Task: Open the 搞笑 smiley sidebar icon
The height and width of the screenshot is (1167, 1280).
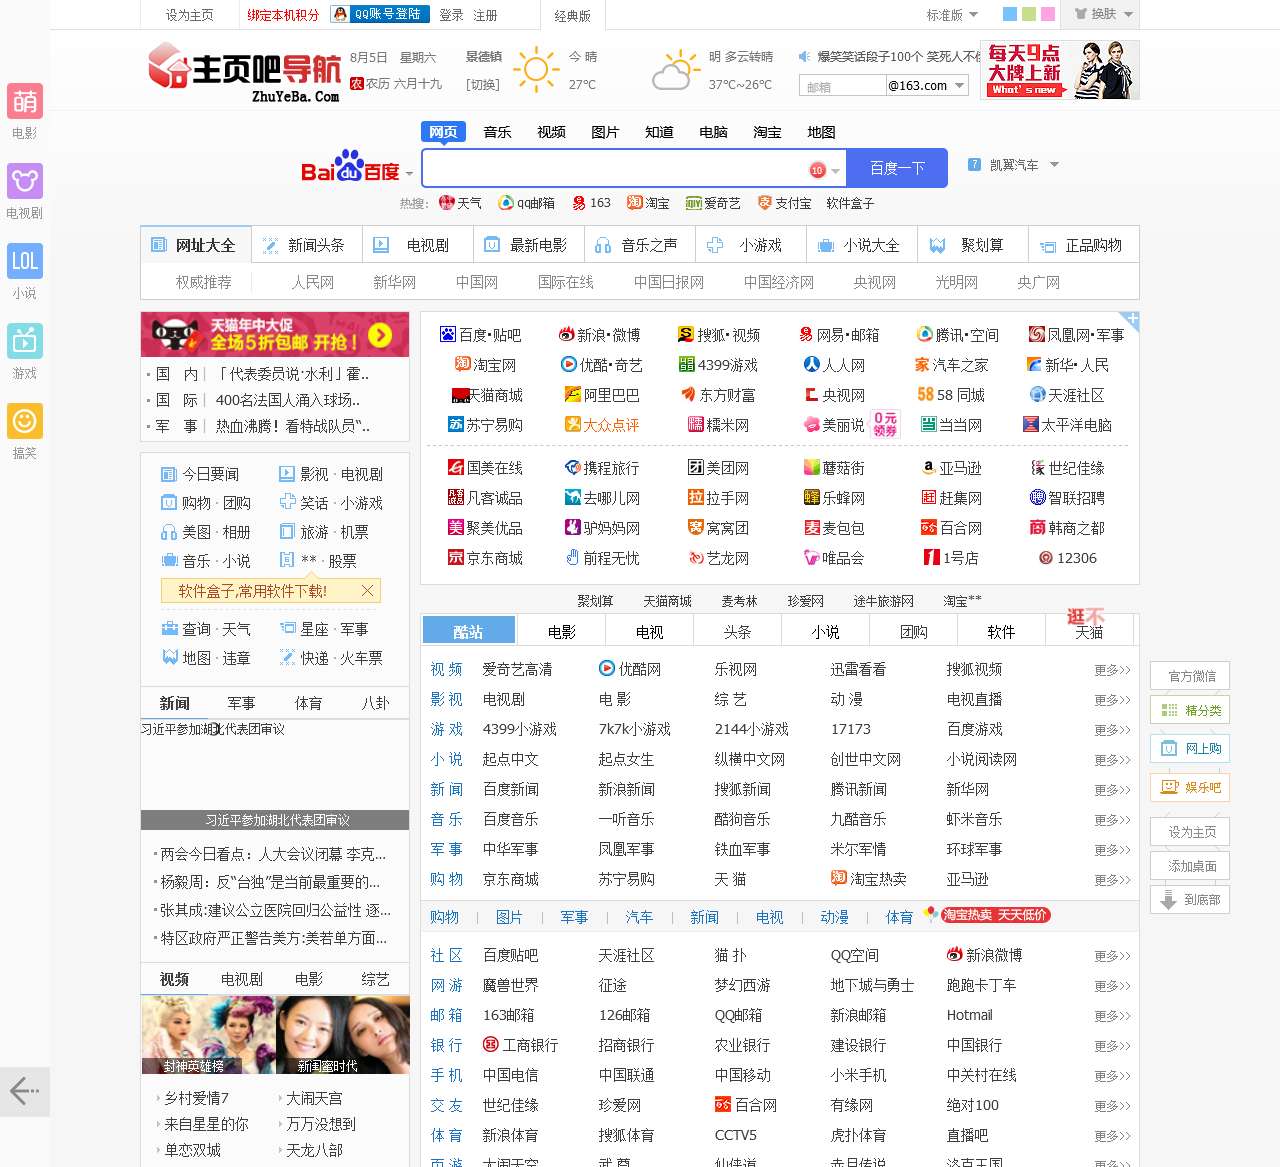Action: click(25, 421)
